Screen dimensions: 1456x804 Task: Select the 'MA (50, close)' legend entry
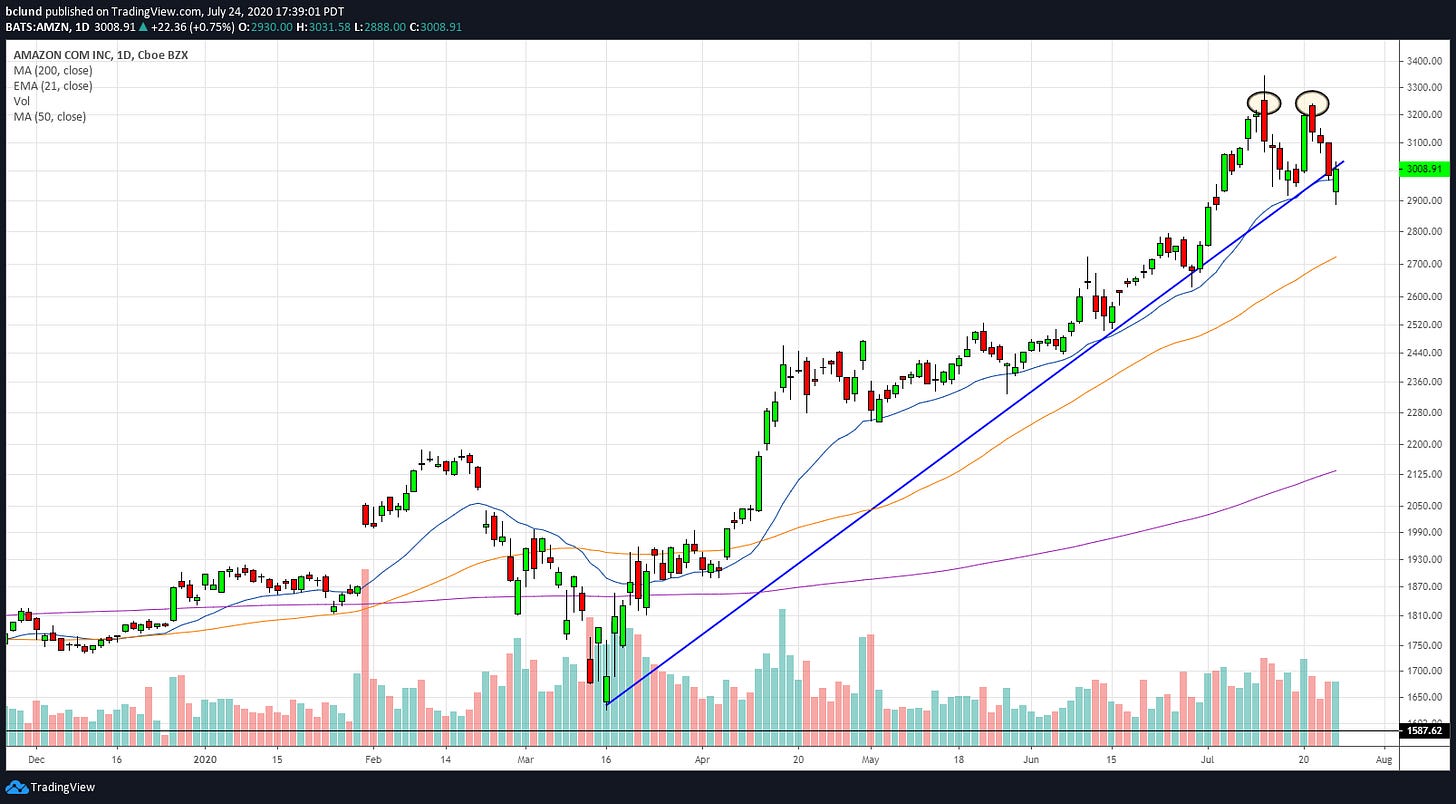click(50, 117)
